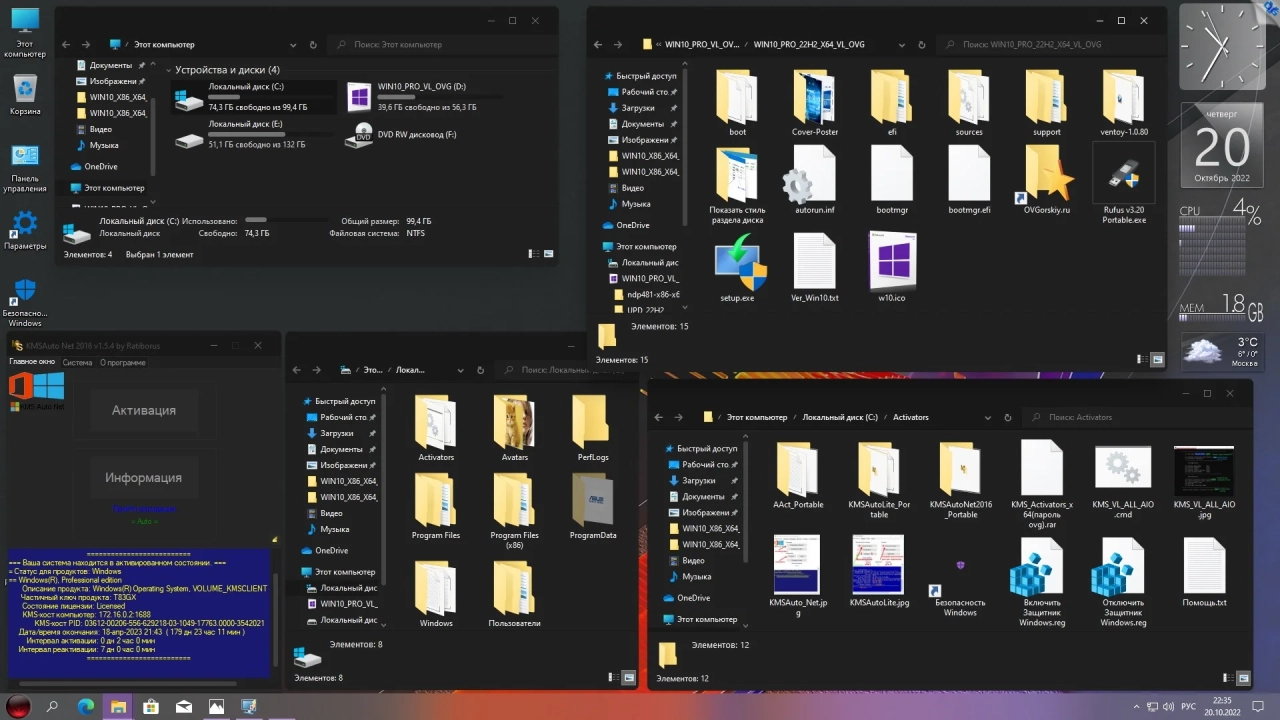Switch WIN10_PRO_22H2 window to details view

(x=1142, y=359)
